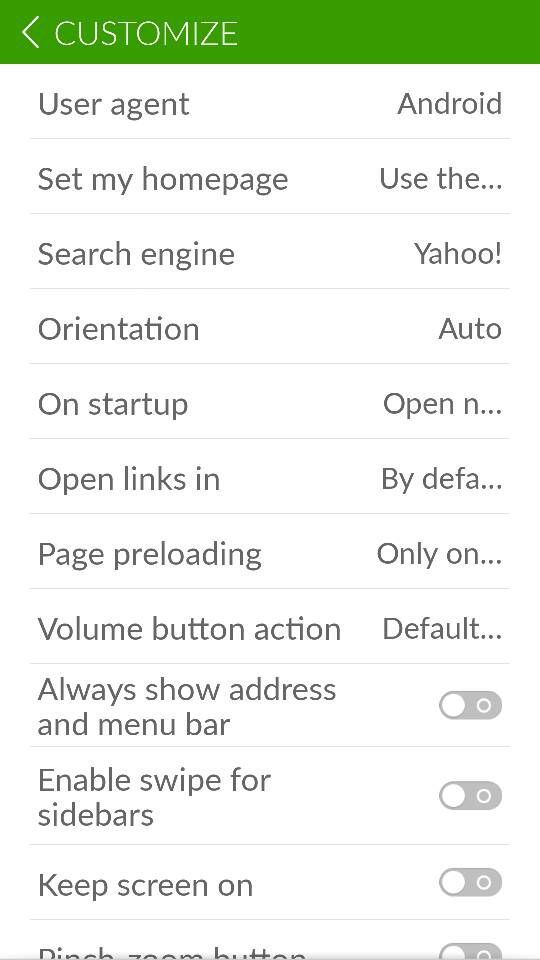The width and height of the screenshot is (540, 960).
Task: Open the CUSTOMIZE header title
Action: coord(146,33)
